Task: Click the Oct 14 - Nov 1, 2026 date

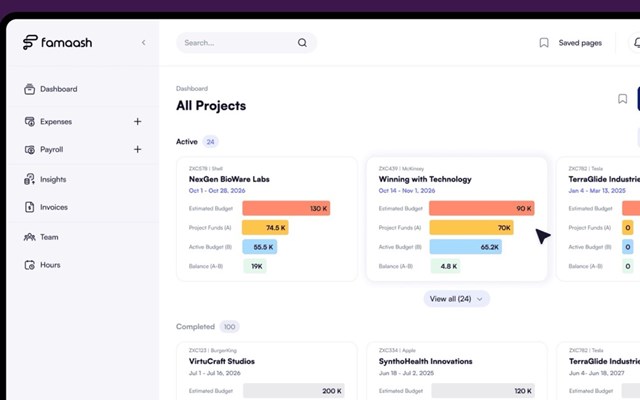Action: point(407,191)
